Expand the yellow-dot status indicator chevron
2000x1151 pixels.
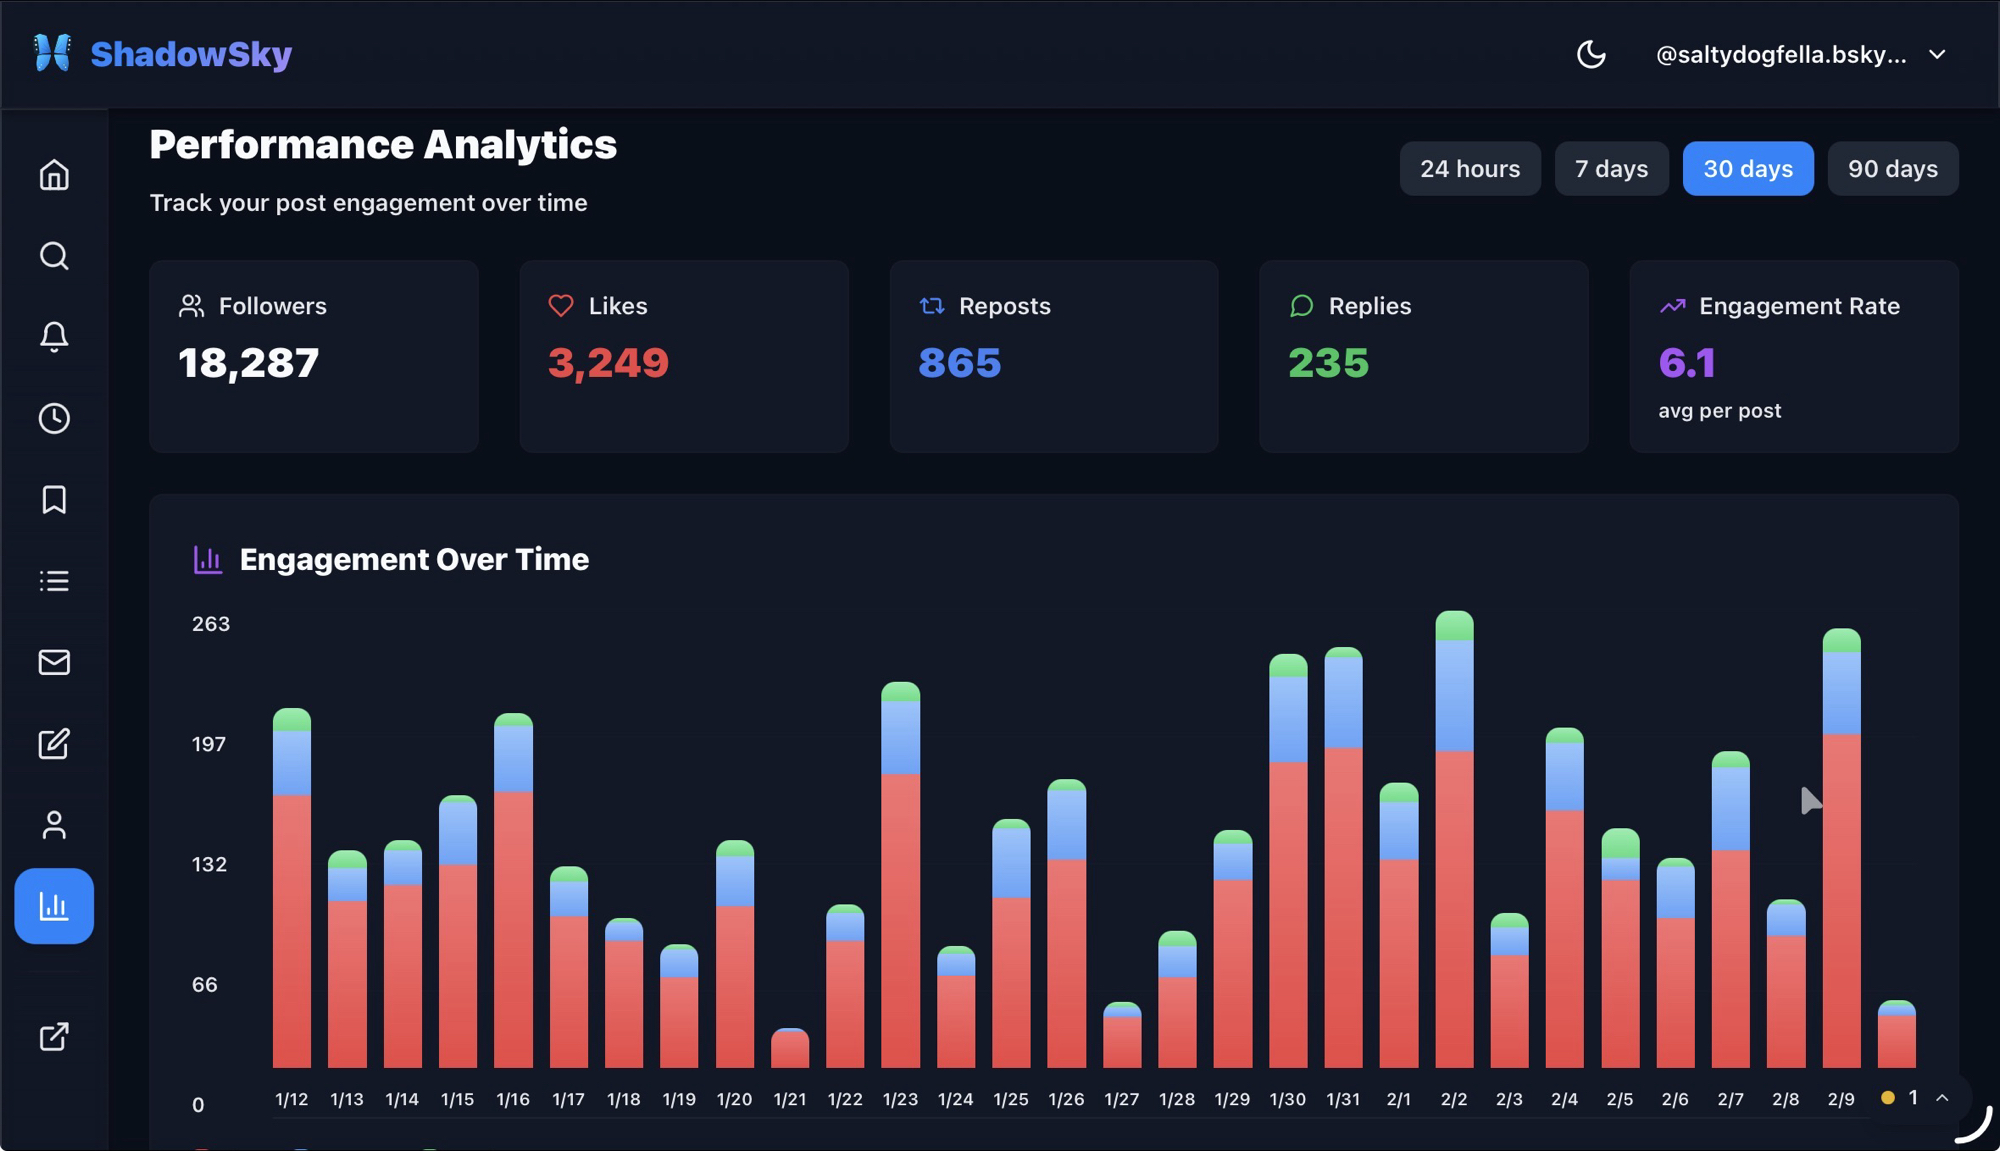[1942, 1098]
